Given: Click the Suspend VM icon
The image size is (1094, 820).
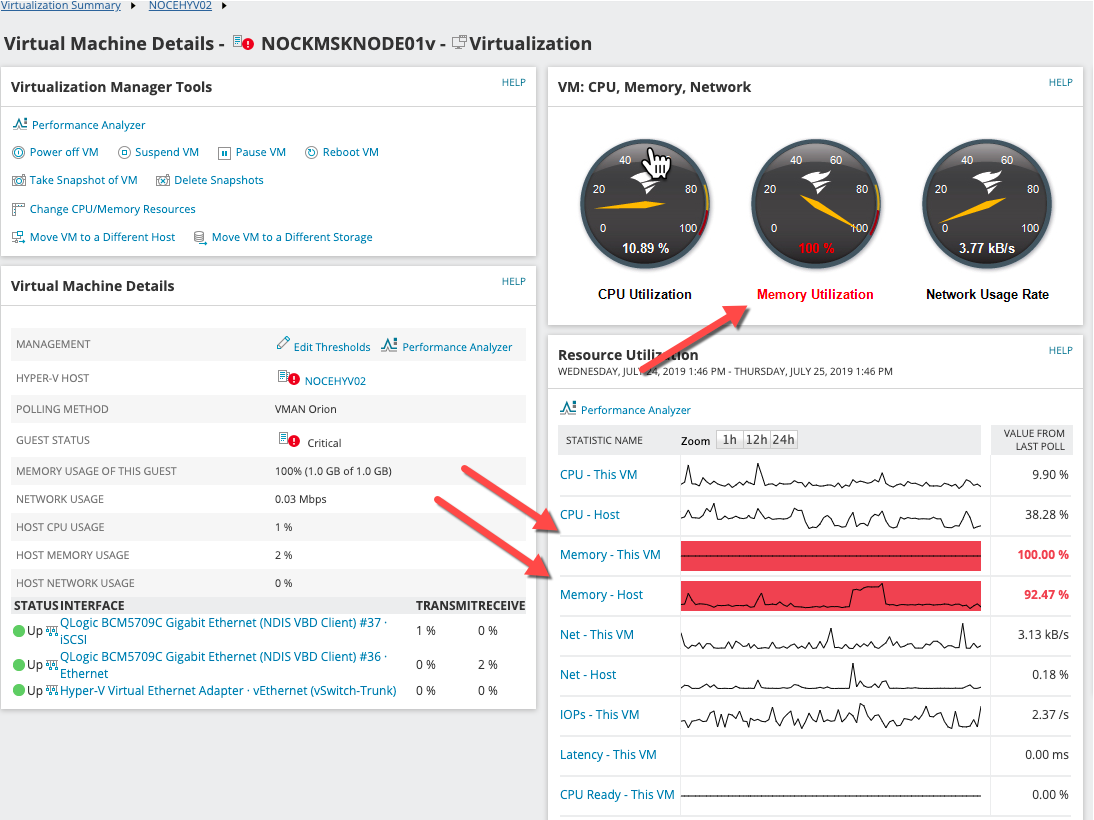Looking at the screenshot, I should pos(124,152).
